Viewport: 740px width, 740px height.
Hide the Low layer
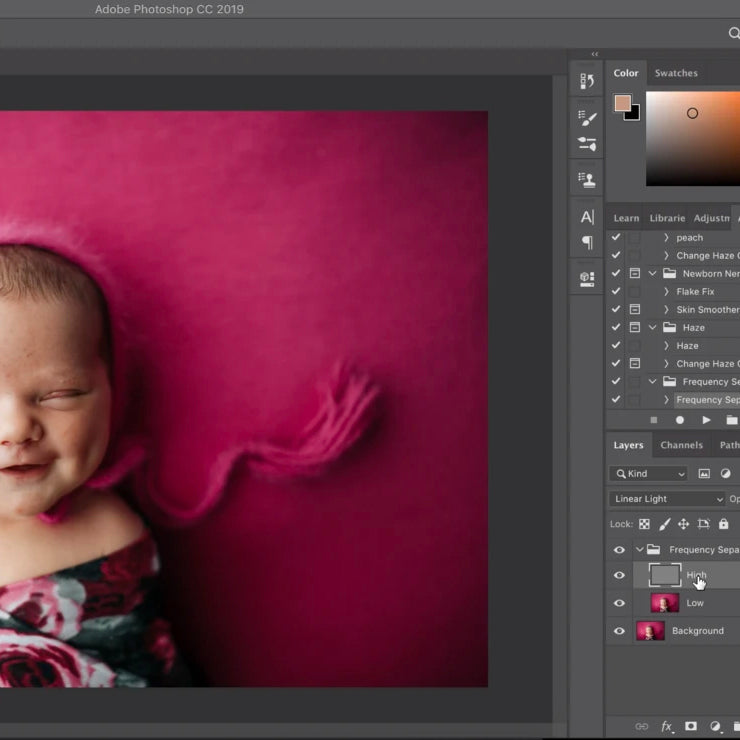click(619, 603)
